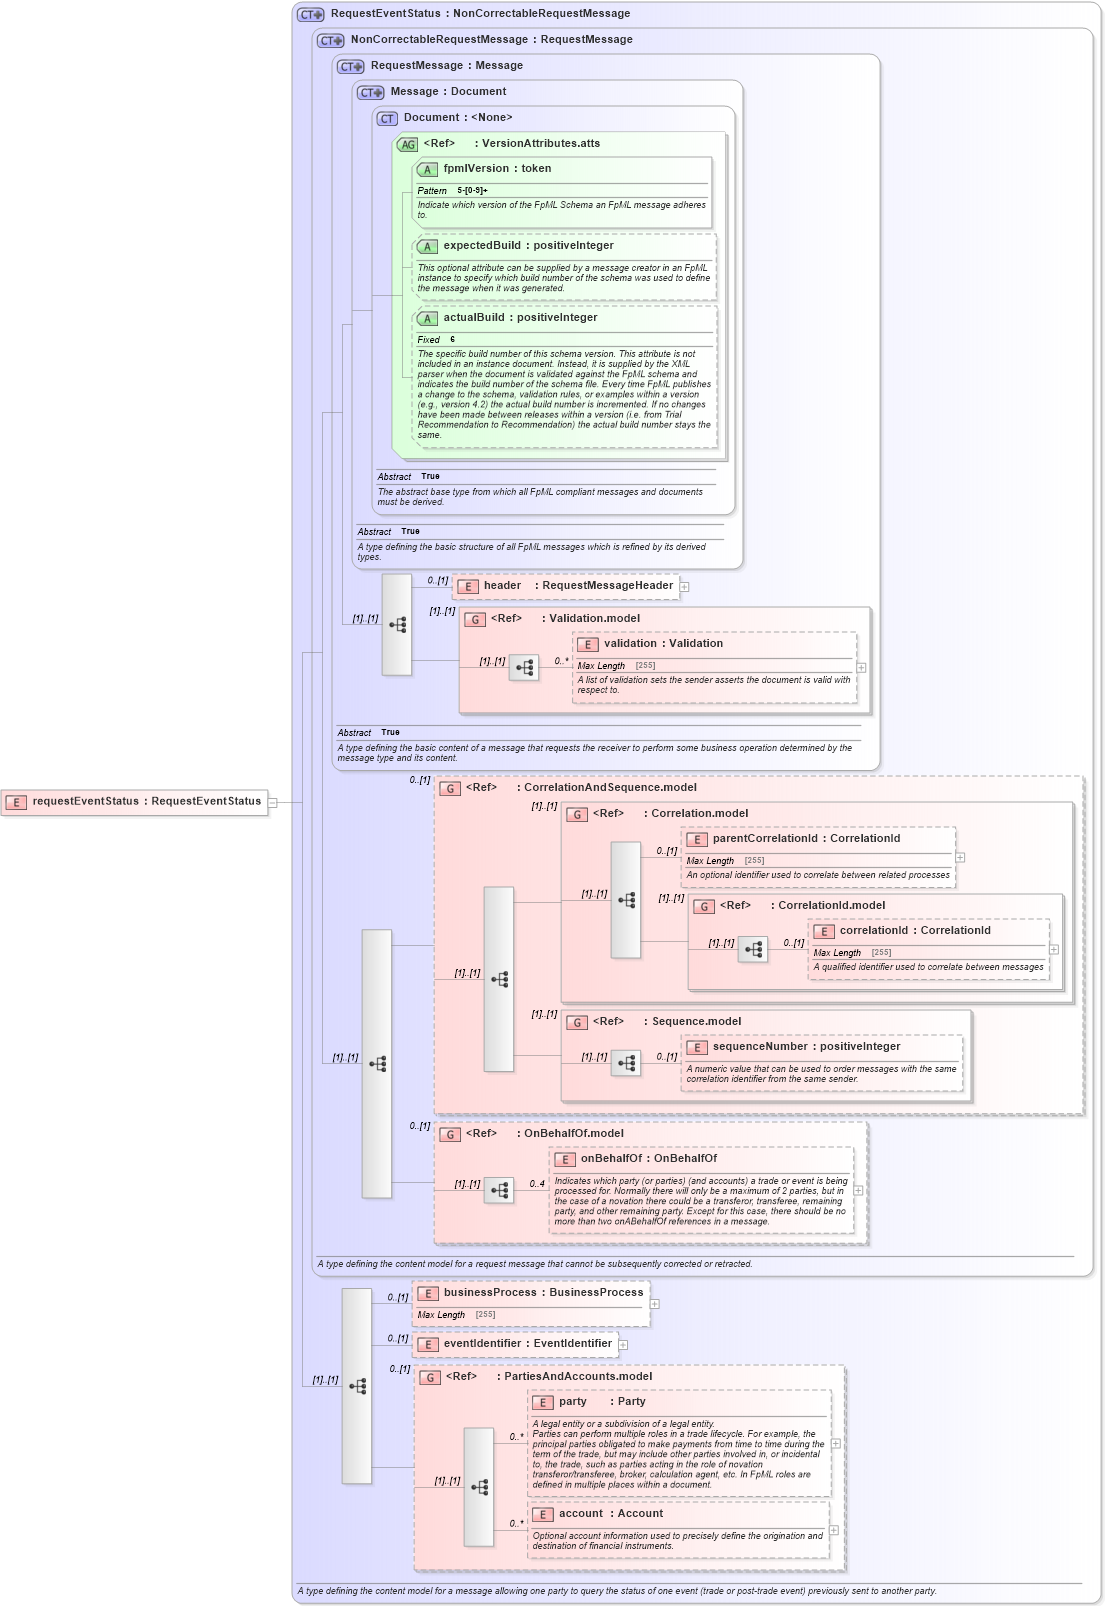Click the E icon of correlationId : CorrelationId
This screenshot has width=1105, height=1606.
click(824, 932)
